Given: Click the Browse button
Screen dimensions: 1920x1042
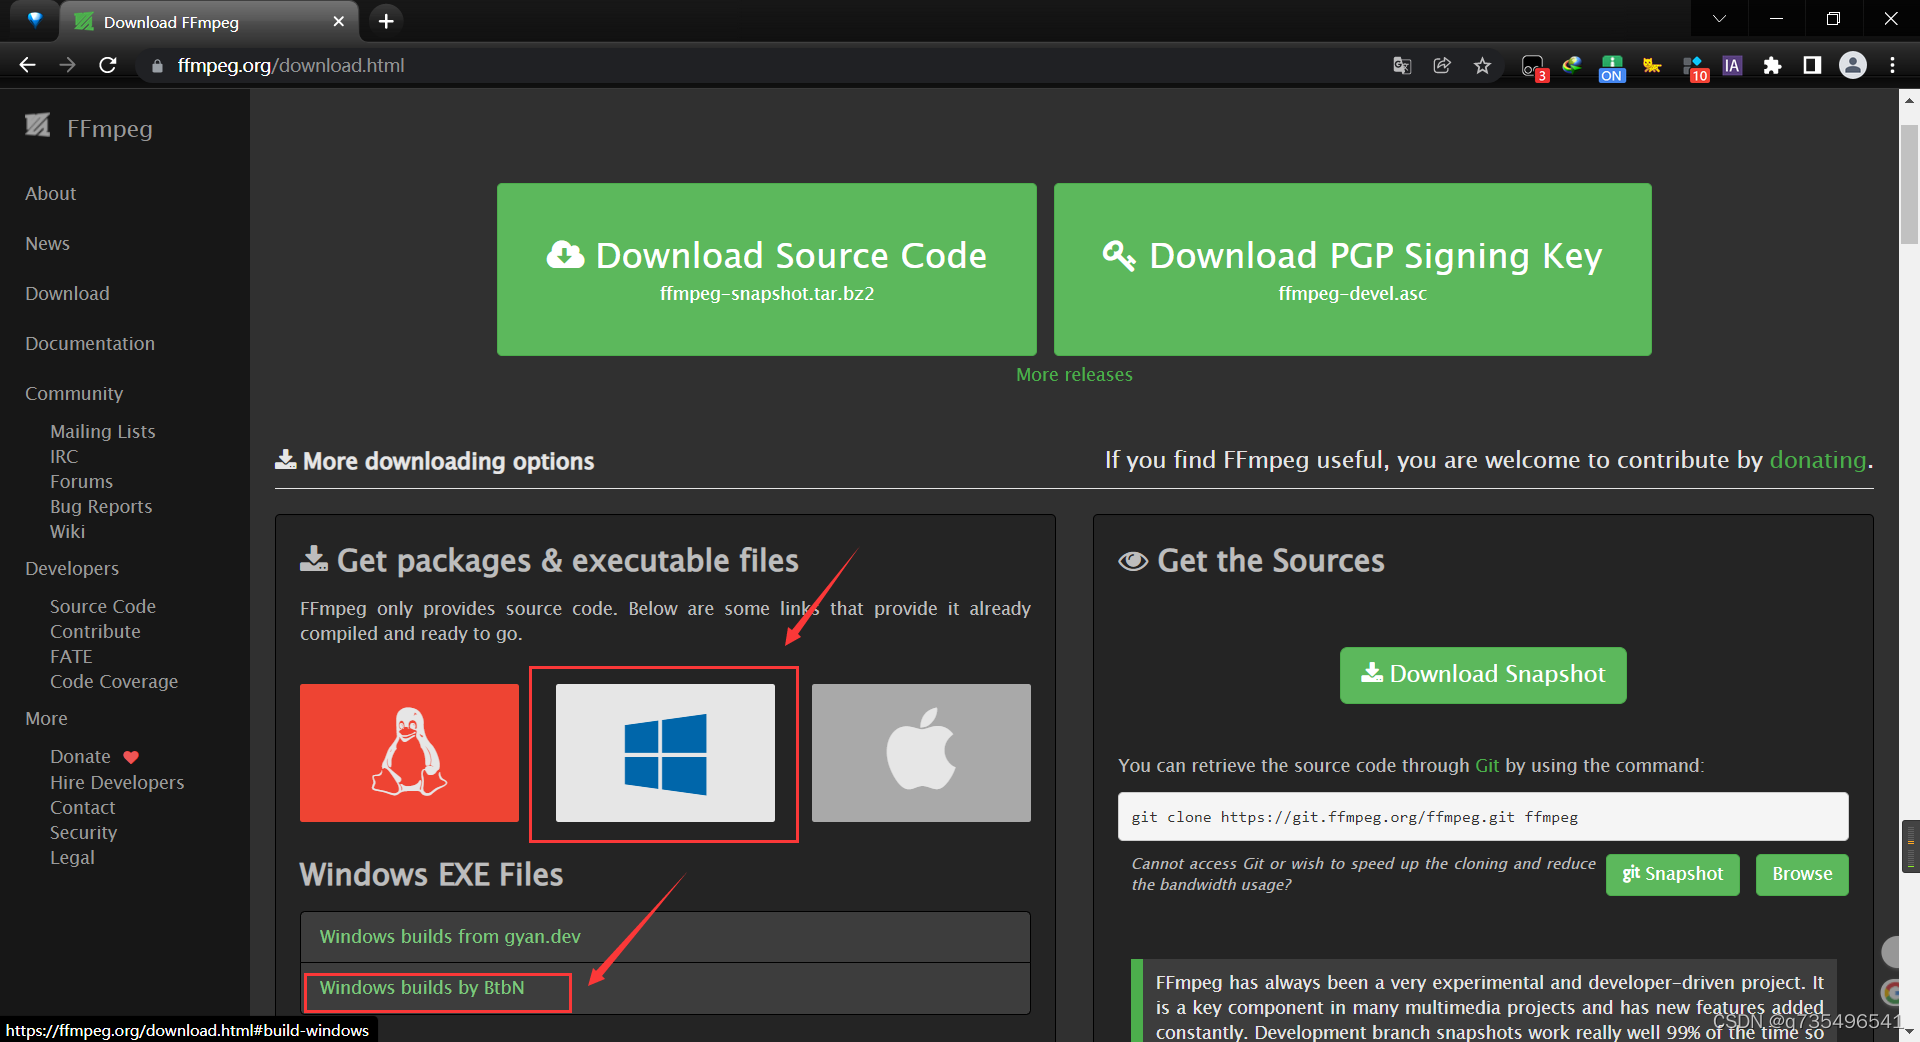Looking at the screenshot, I should tap(1802, 874).
